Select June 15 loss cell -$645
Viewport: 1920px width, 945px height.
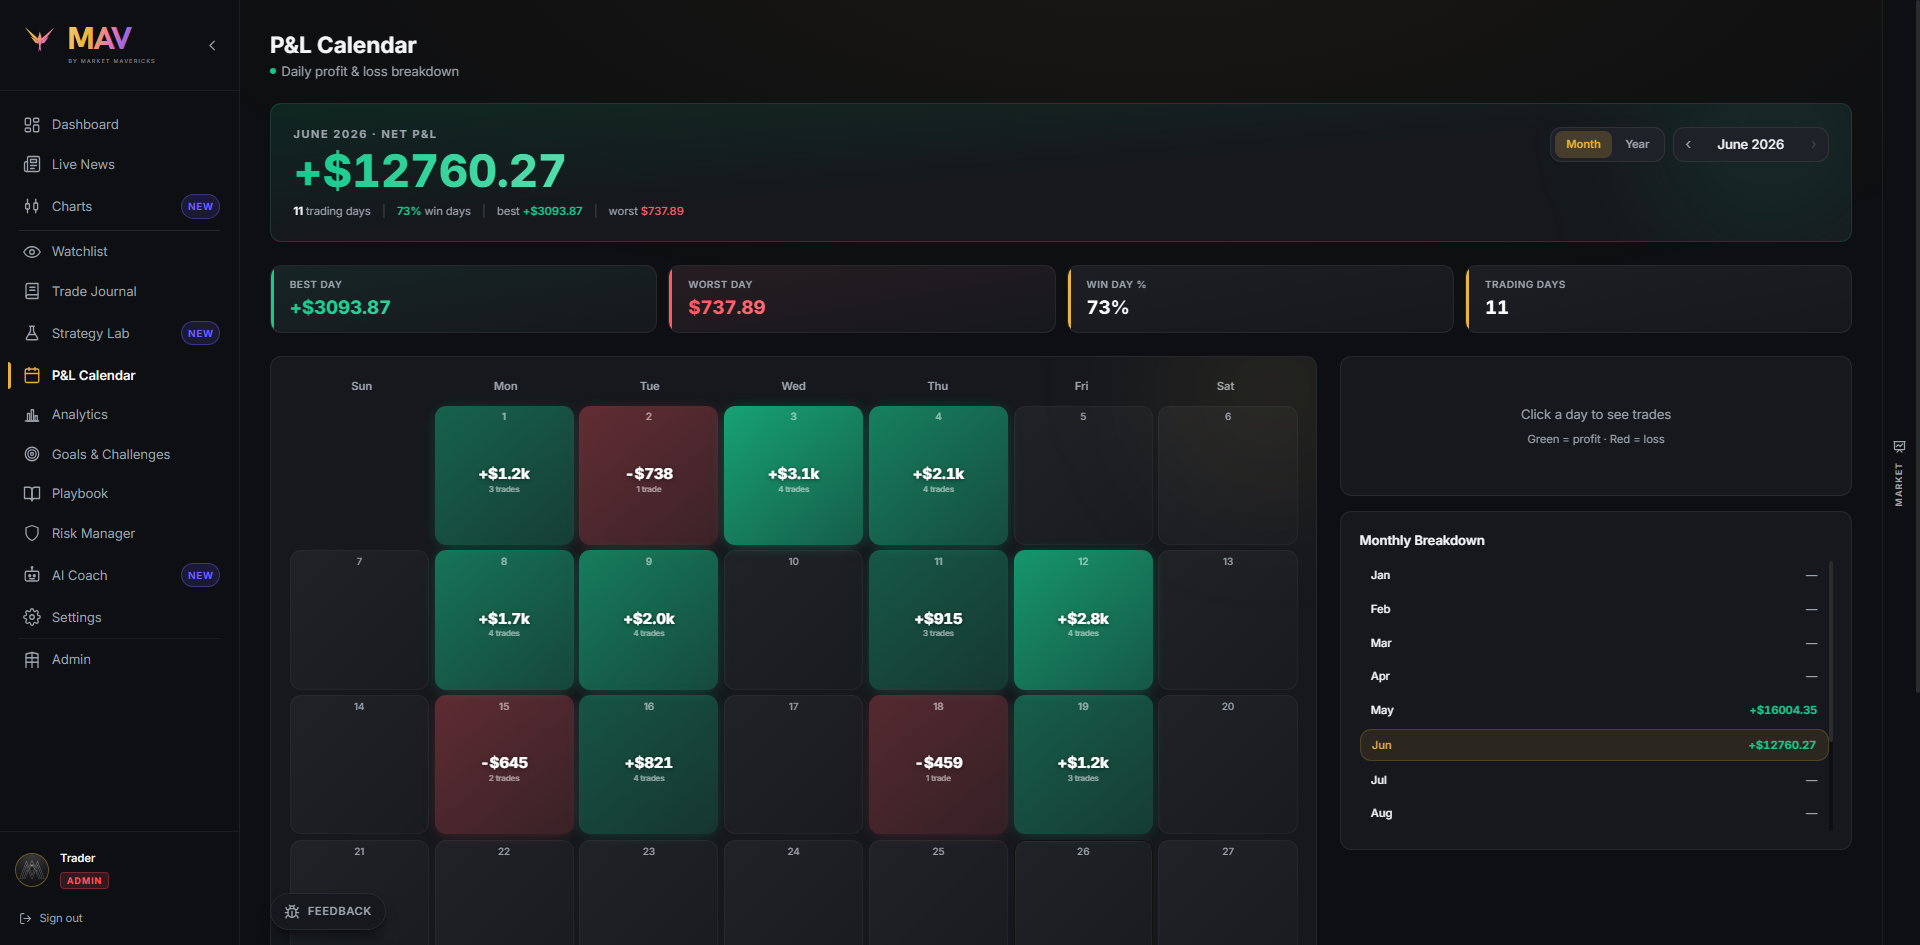504,765
